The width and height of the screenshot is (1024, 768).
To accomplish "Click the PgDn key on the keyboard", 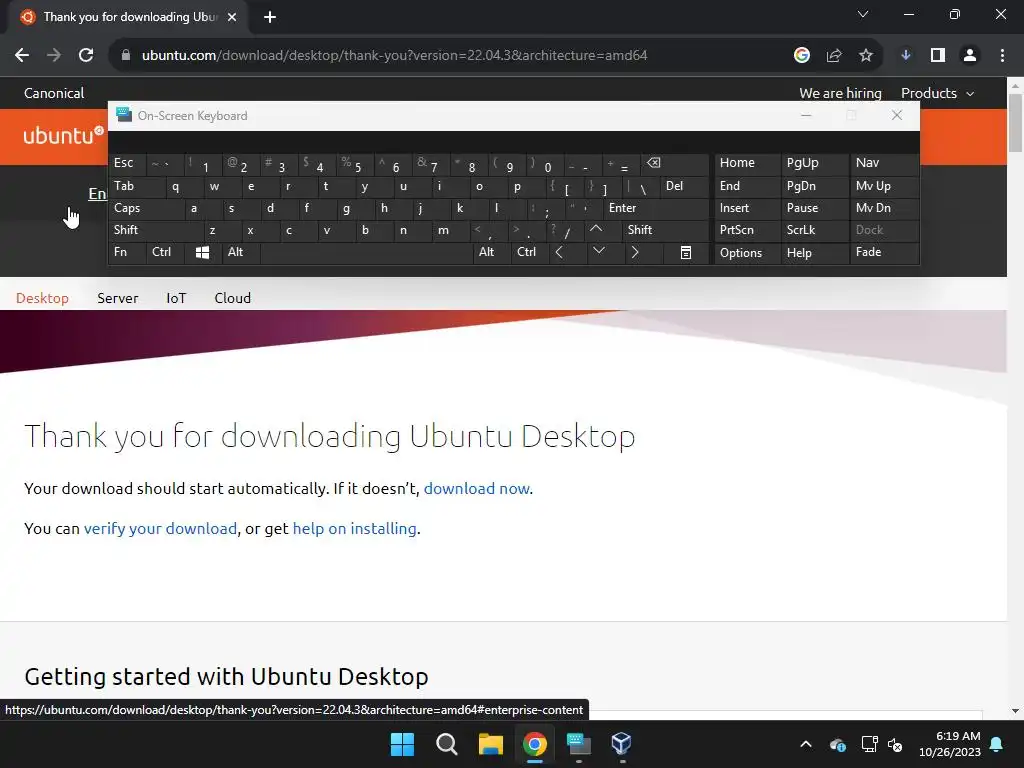I will point(815,187).
